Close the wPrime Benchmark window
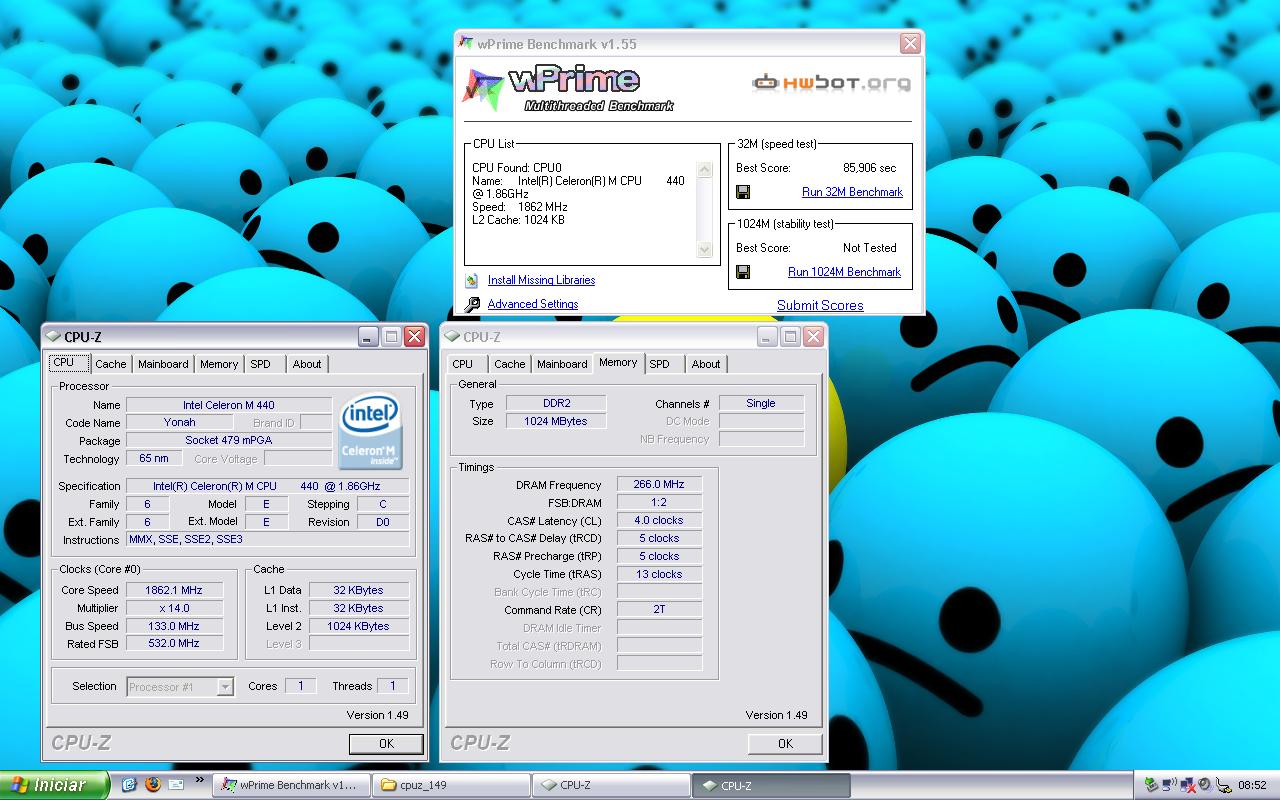This screenshot has height=800, width=1280. click(909, 44)
